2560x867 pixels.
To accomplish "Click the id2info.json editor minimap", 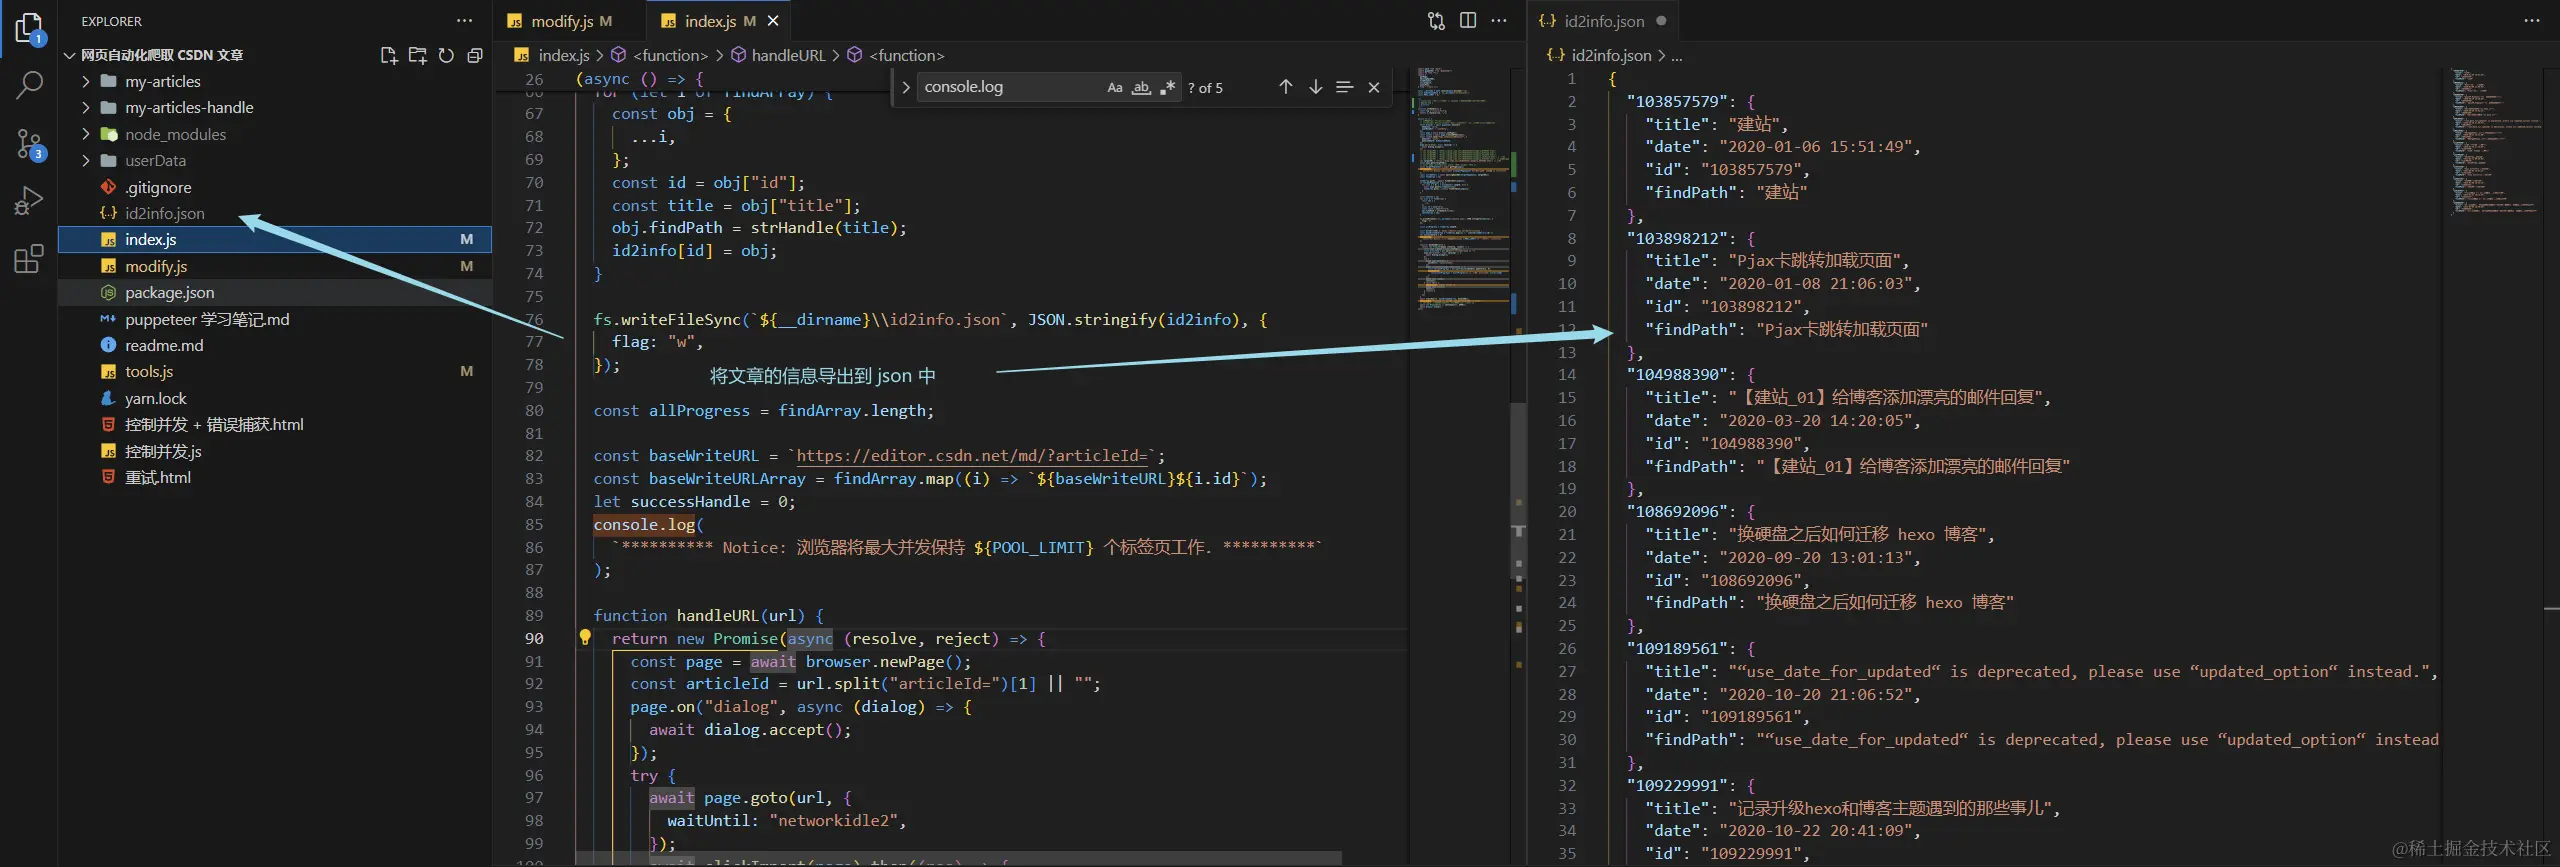I will [2496, 140].
